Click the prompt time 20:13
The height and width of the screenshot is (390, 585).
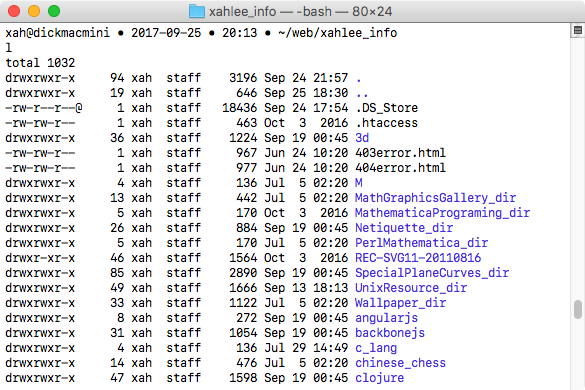(x=240, y=33)
